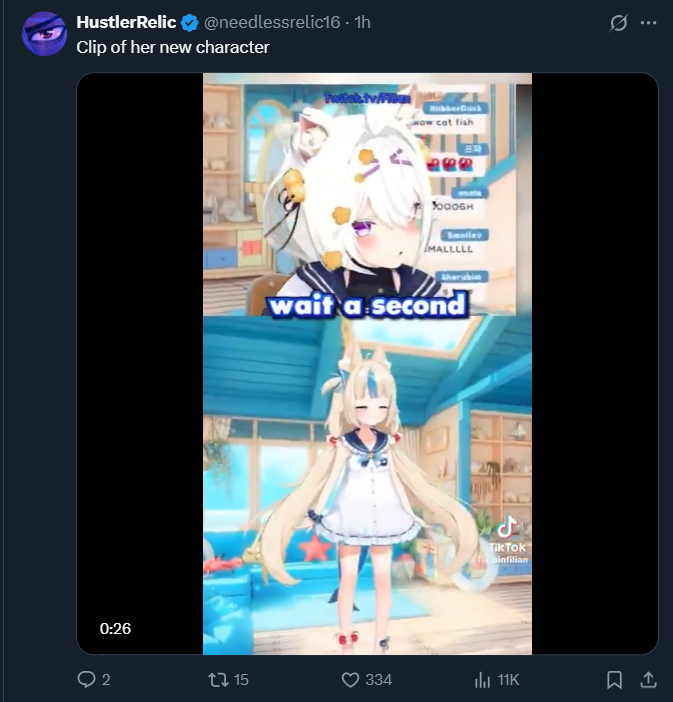673x702 pixels.
Task: Open the three-dot more options menu
Action: (648, 23)
